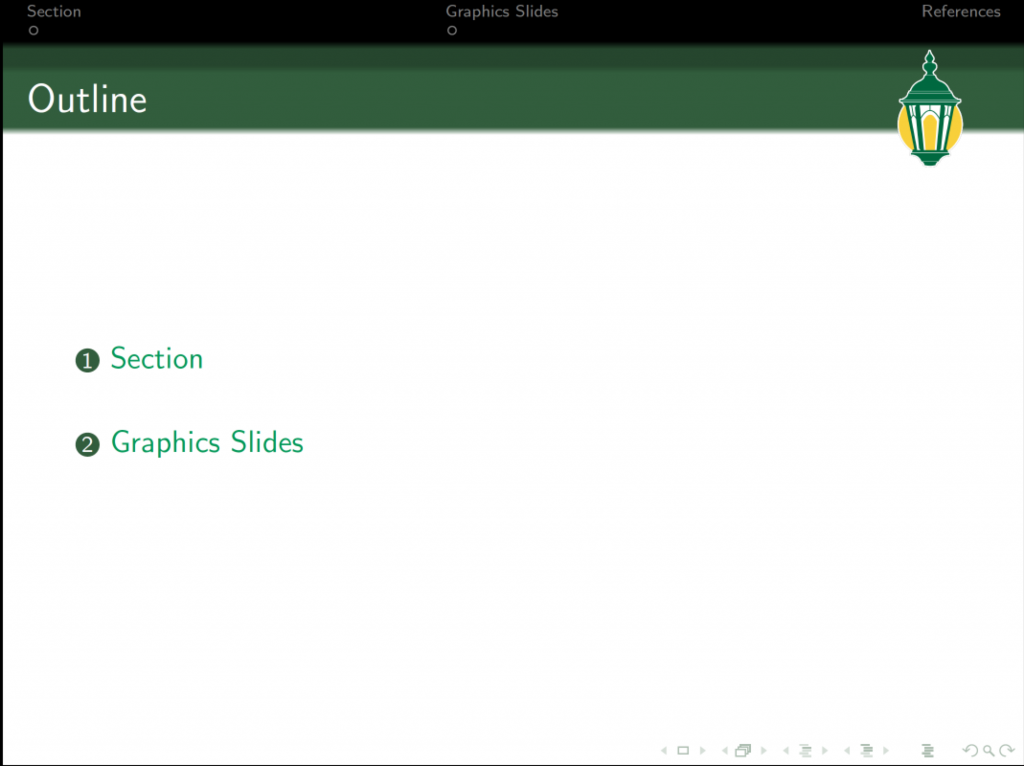
Task: Click the circle under Graphics Slides header
Action: (451, 30)
